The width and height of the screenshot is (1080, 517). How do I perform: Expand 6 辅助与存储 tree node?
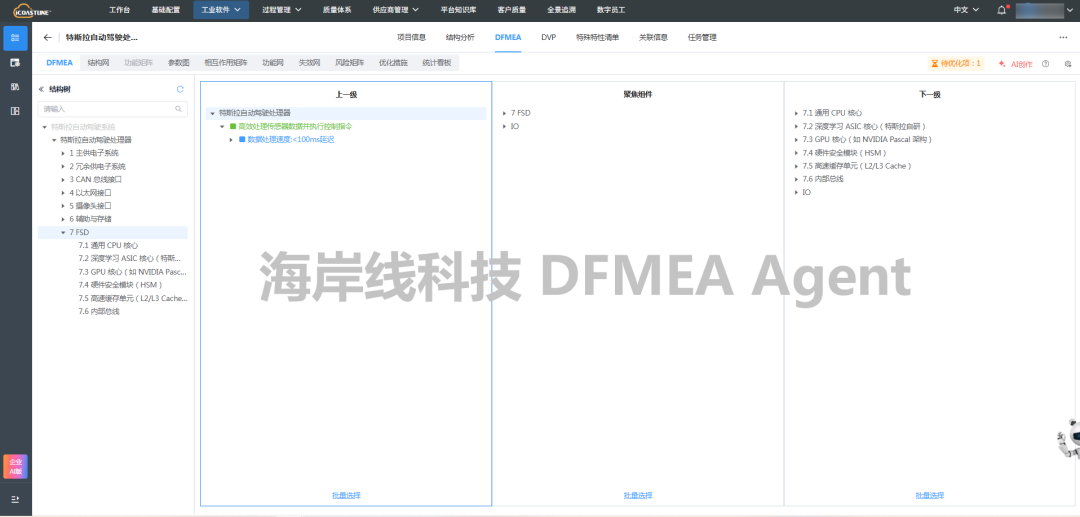click(63, 219)
